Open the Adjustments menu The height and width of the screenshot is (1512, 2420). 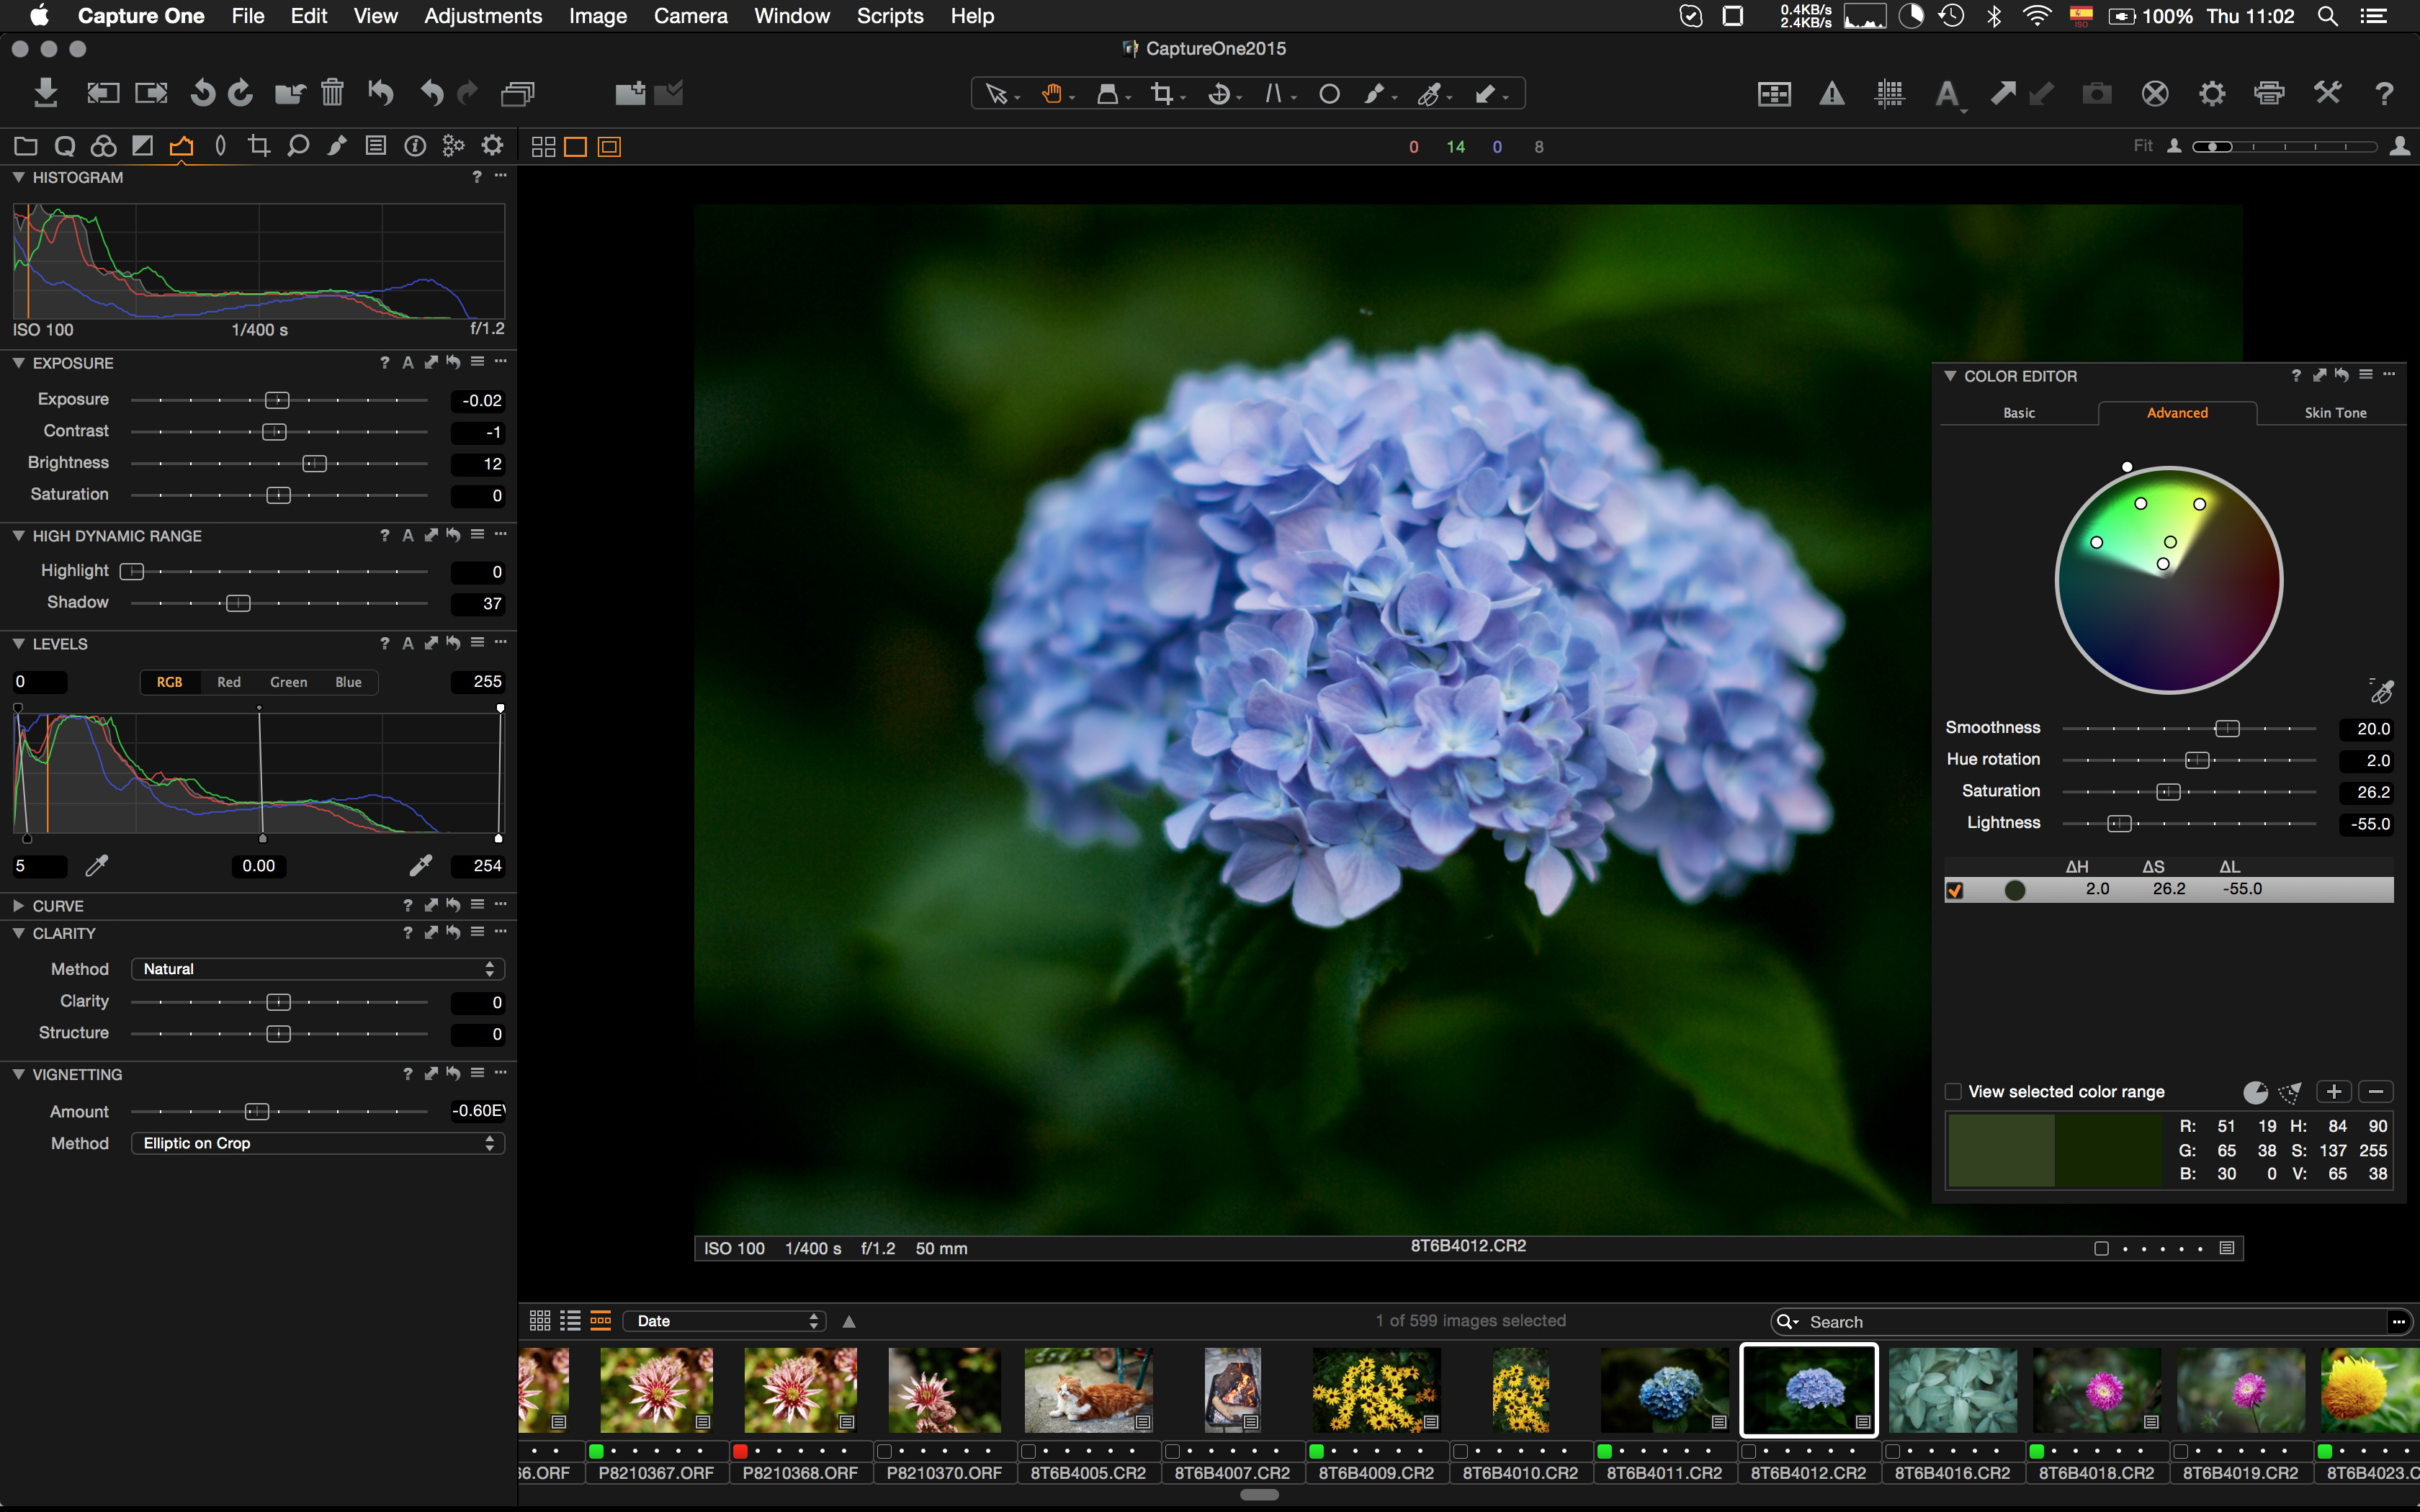(482, 16)
